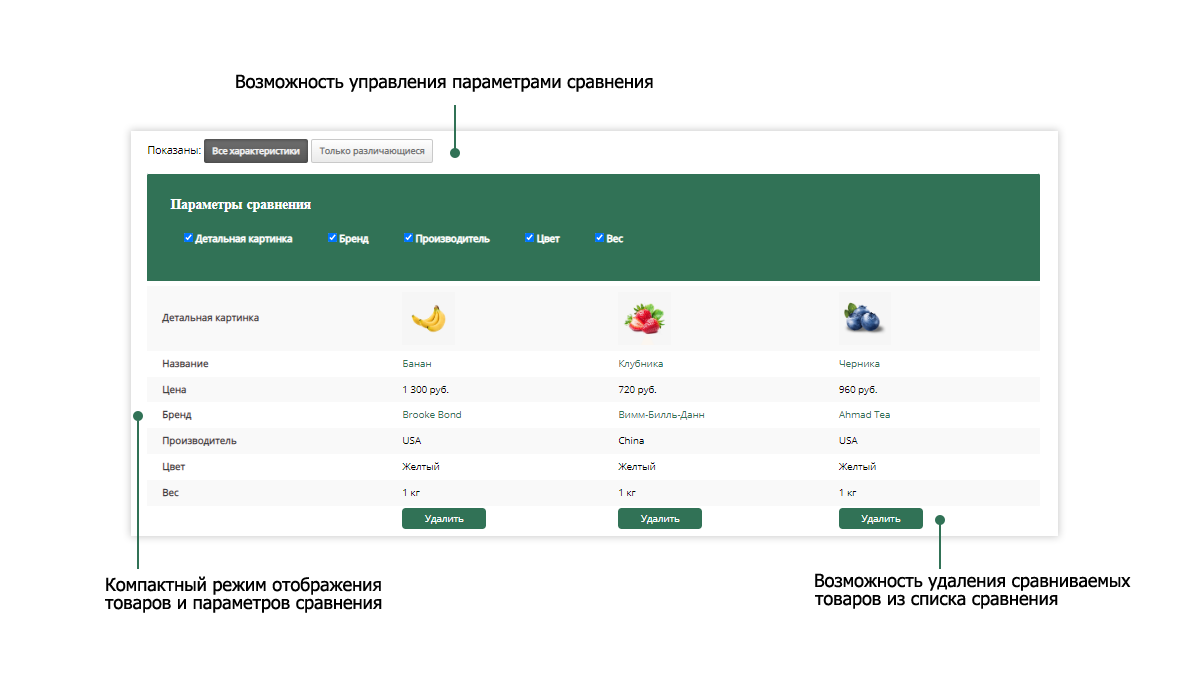This screenshot has width=1200, height=700.
Task: Click the 'Показаны:' label
Action: point(174,151)
